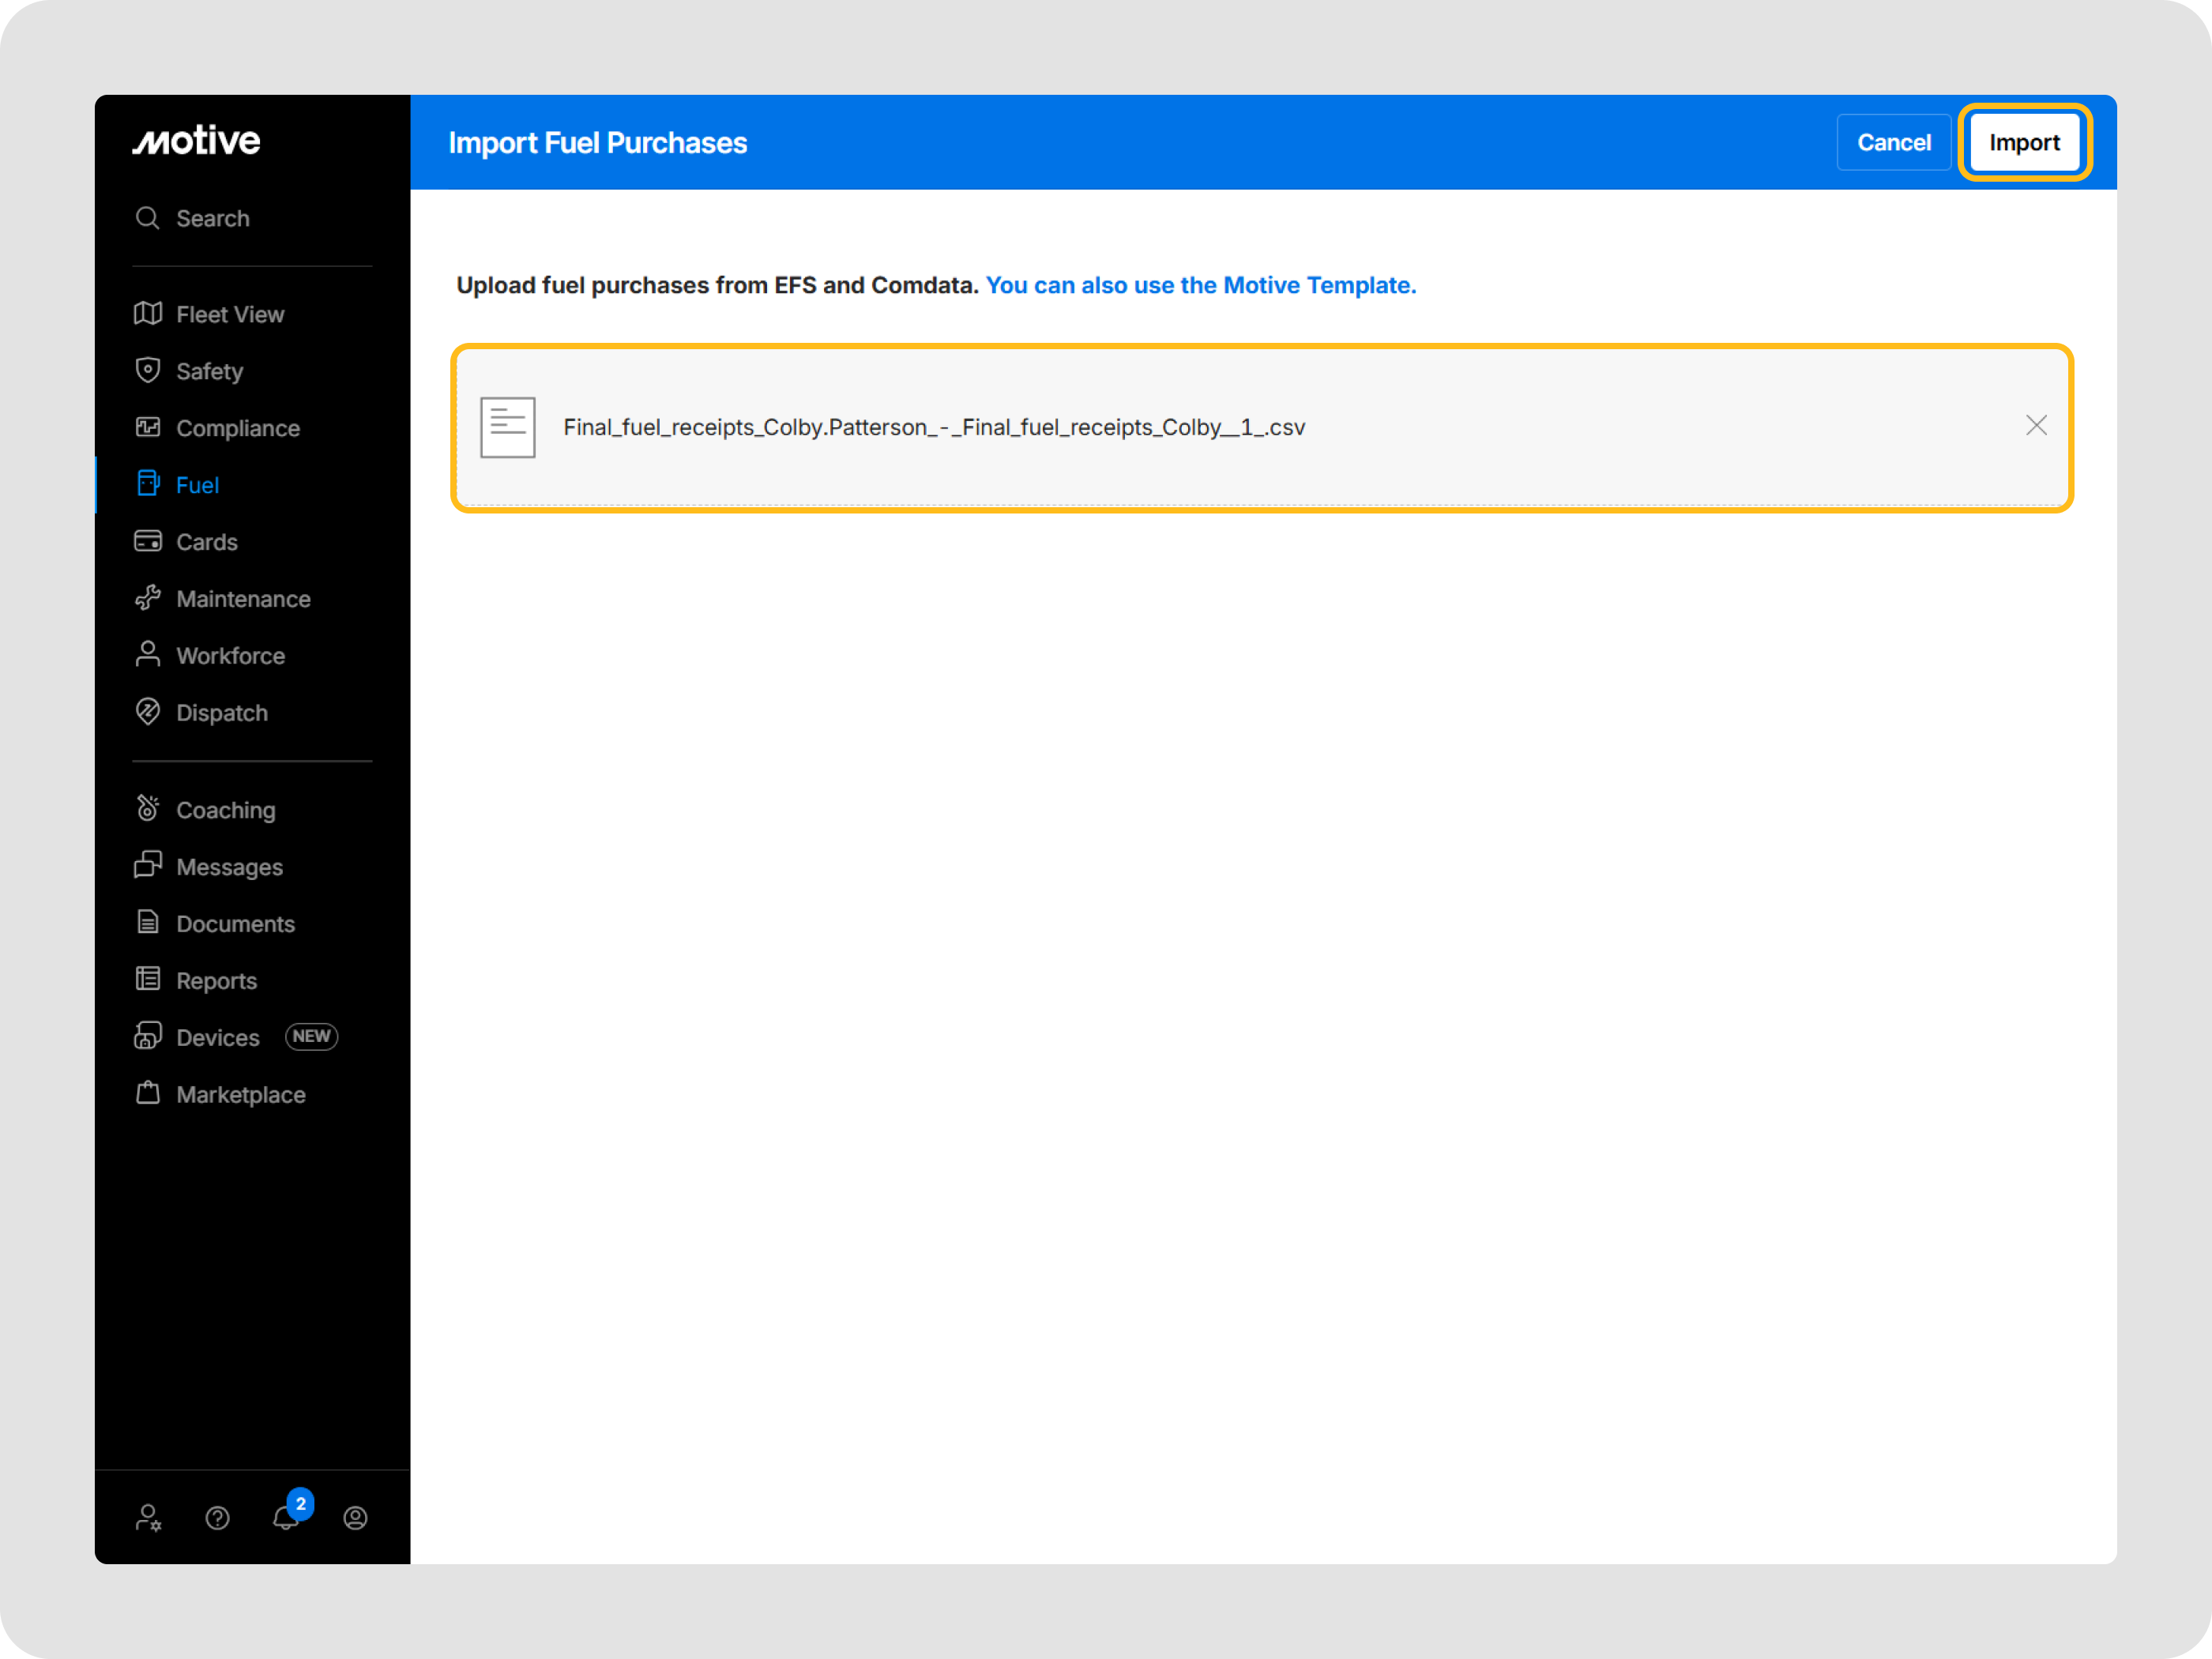2212x1659 pixels.
Task: Open the Search sidebar icon
Action: click(148, 218)
